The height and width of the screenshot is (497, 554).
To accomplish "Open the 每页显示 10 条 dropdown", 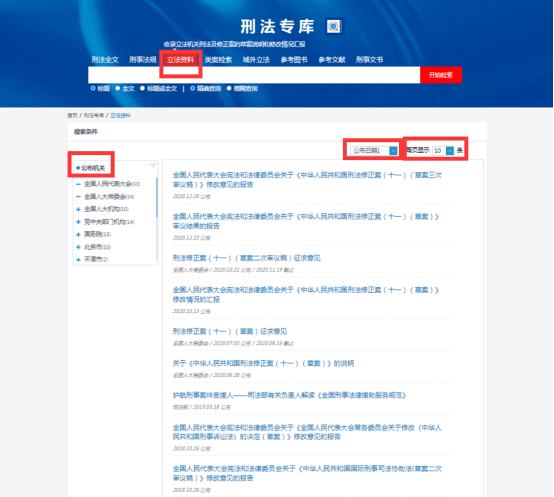I will coord(443,151).
